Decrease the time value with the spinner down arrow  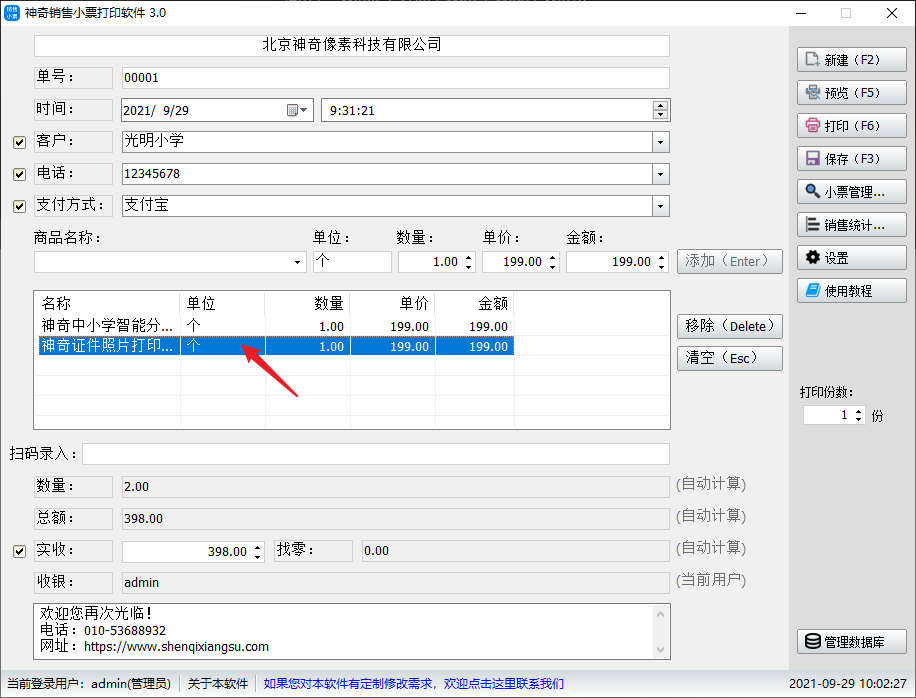point(660,114)
